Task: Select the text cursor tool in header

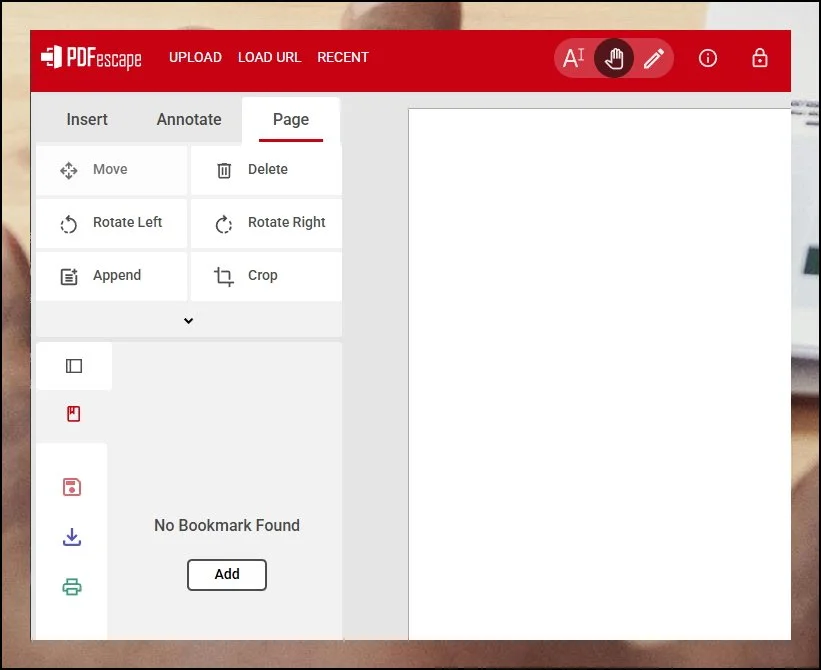Action: coord(574,58)
